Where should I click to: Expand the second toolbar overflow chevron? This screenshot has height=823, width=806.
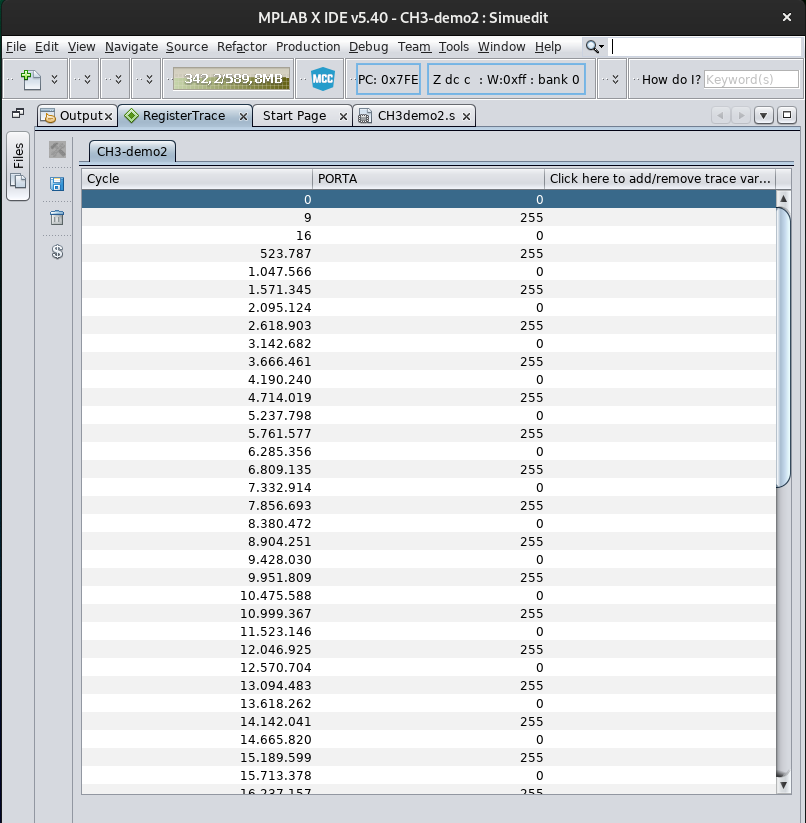(87, 79)
